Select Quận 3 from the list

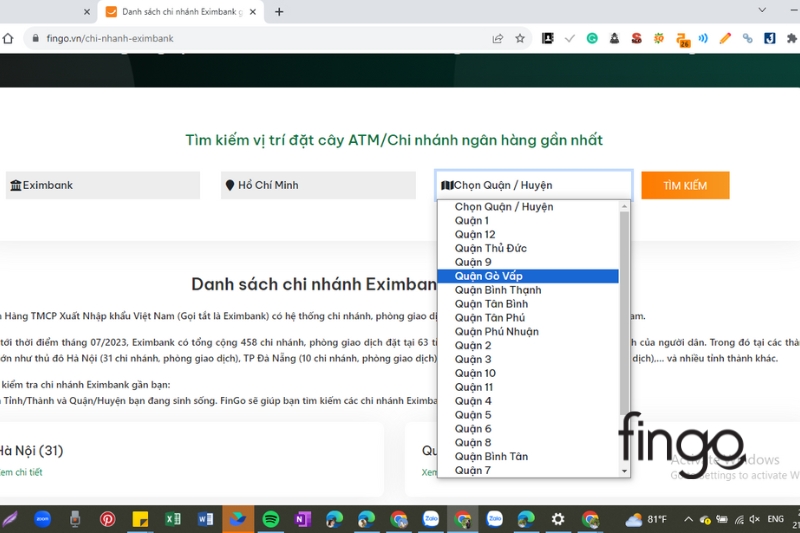528,359
